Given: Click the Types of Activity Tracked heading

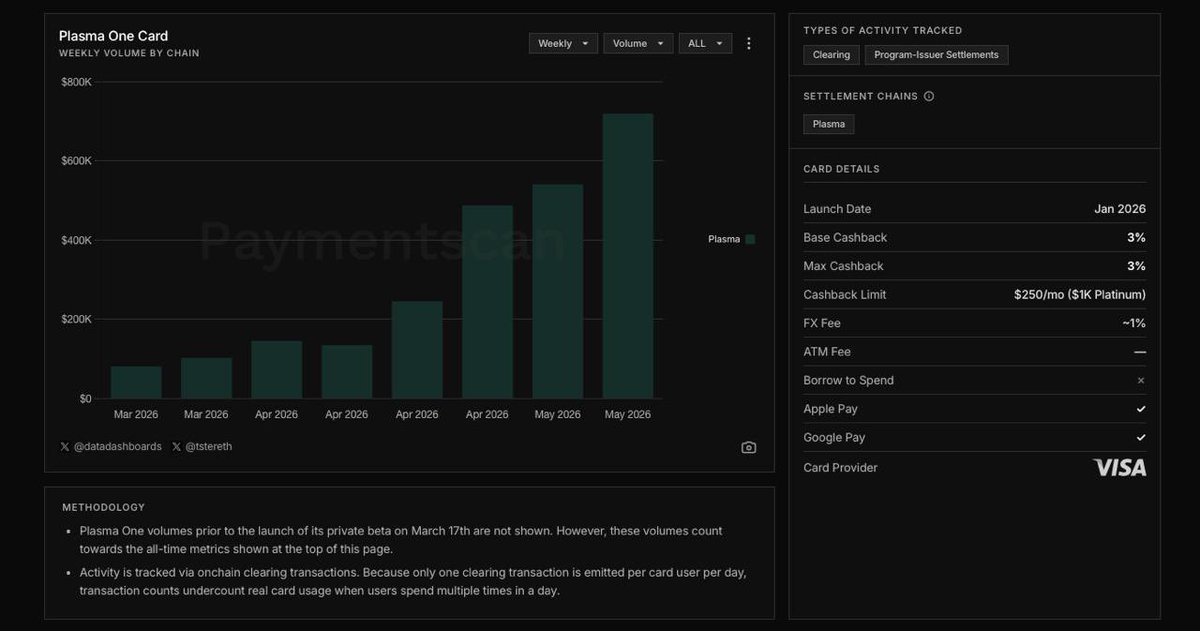Looking at the screenshot, I should [882, 30].
